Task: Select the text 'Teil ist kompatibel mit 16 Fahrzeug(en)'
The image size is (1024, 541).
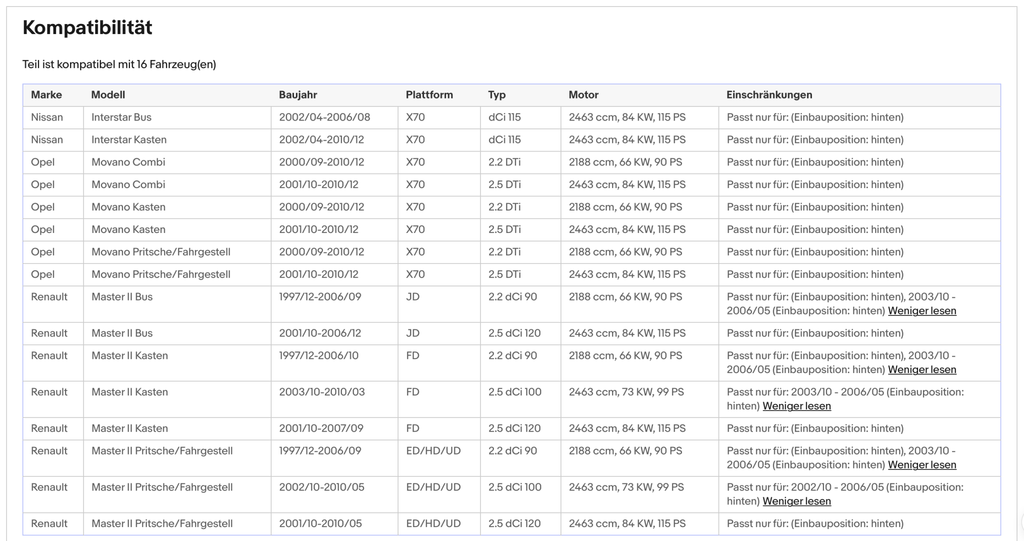Action: [x=120, y=65]
